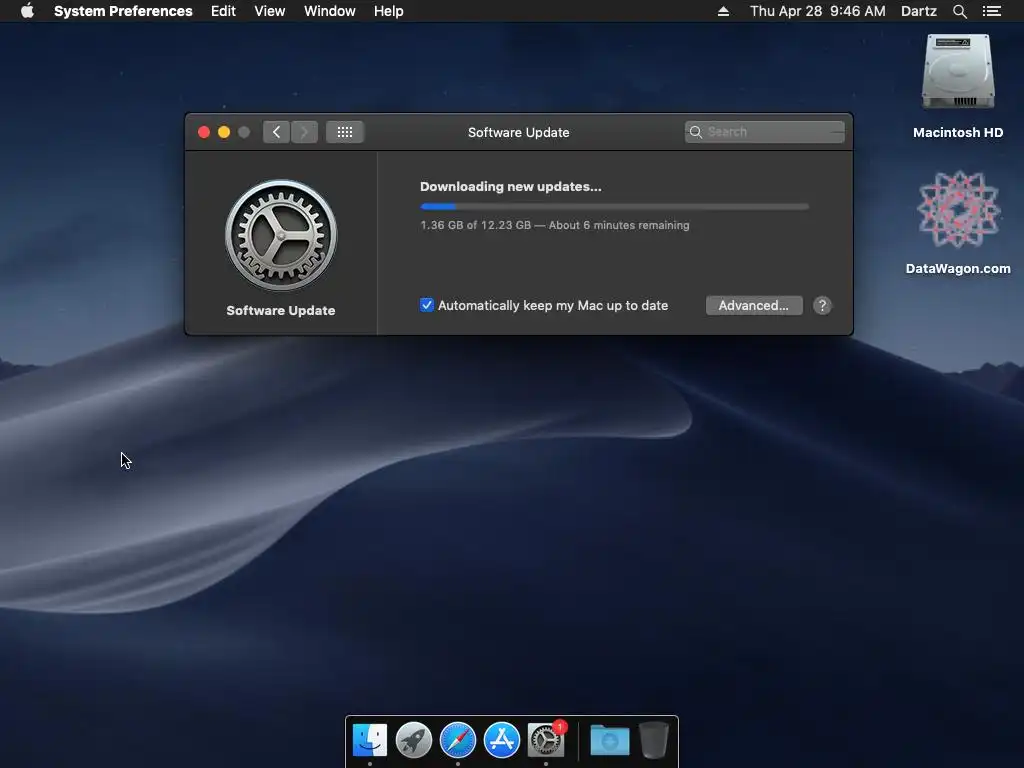1024x768 pixels.
Task: Click the 'Software Update' label under the gear
Action: pos(281,311)
